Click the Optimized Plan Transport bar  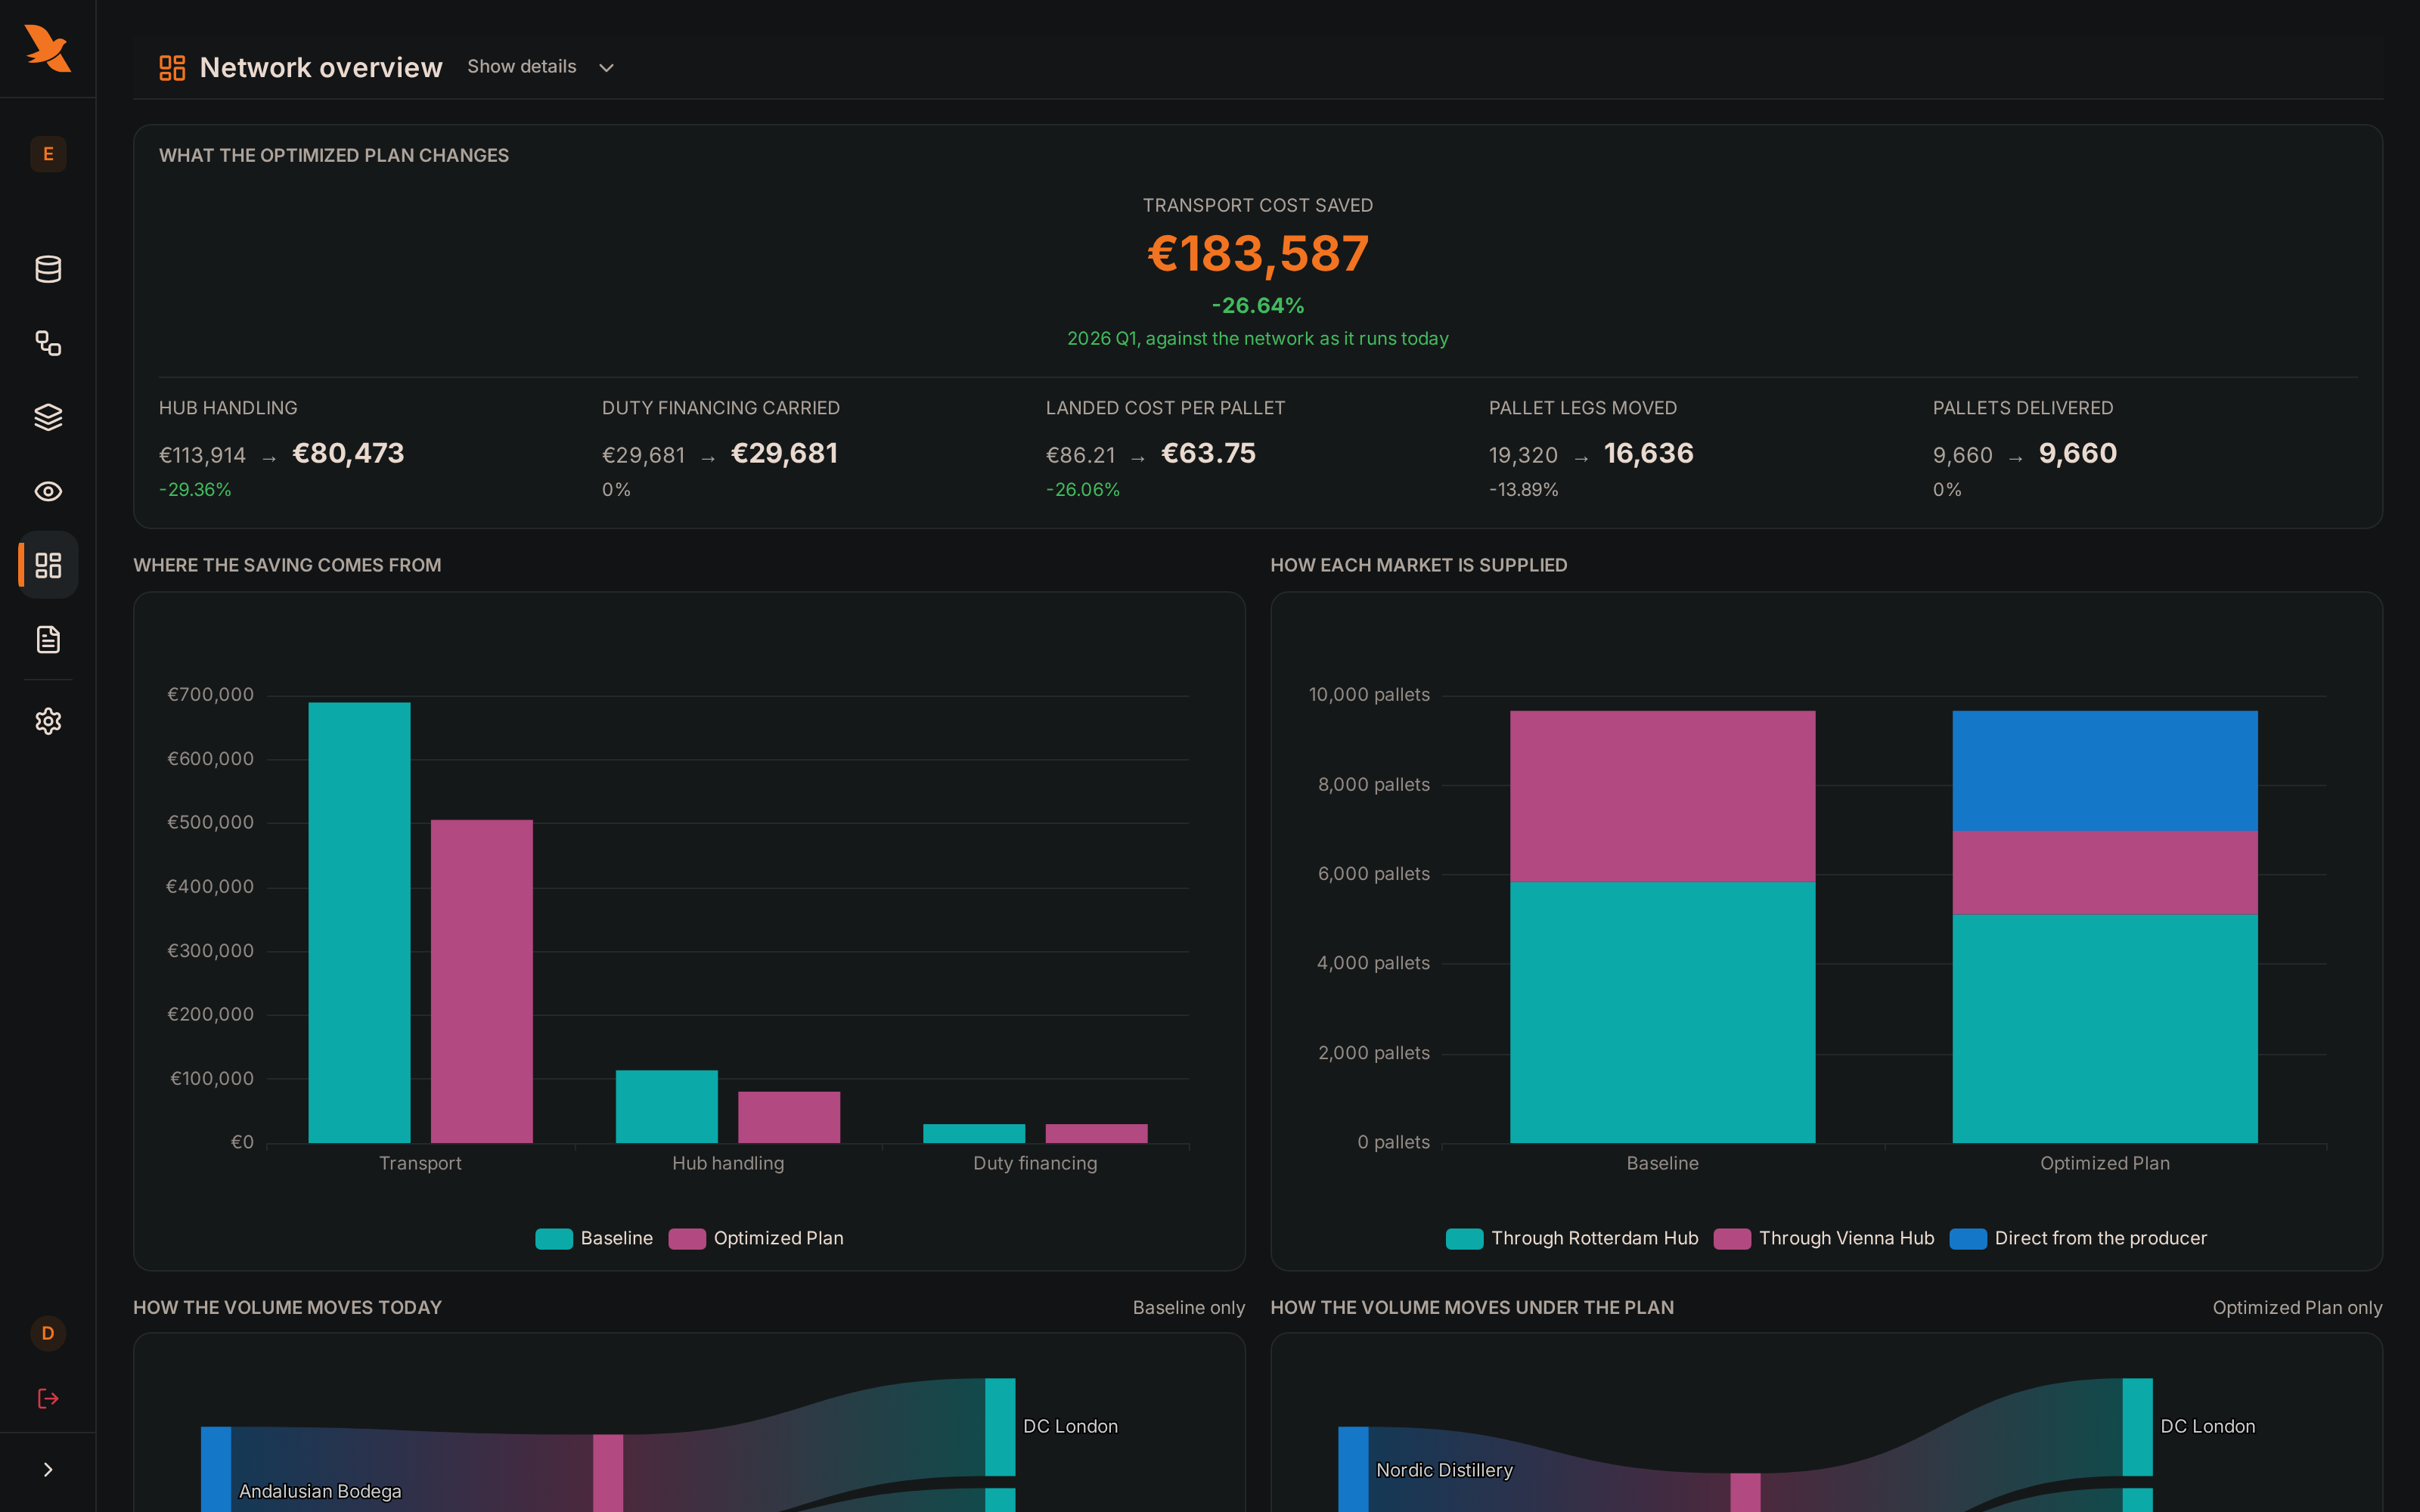(482, 981)
